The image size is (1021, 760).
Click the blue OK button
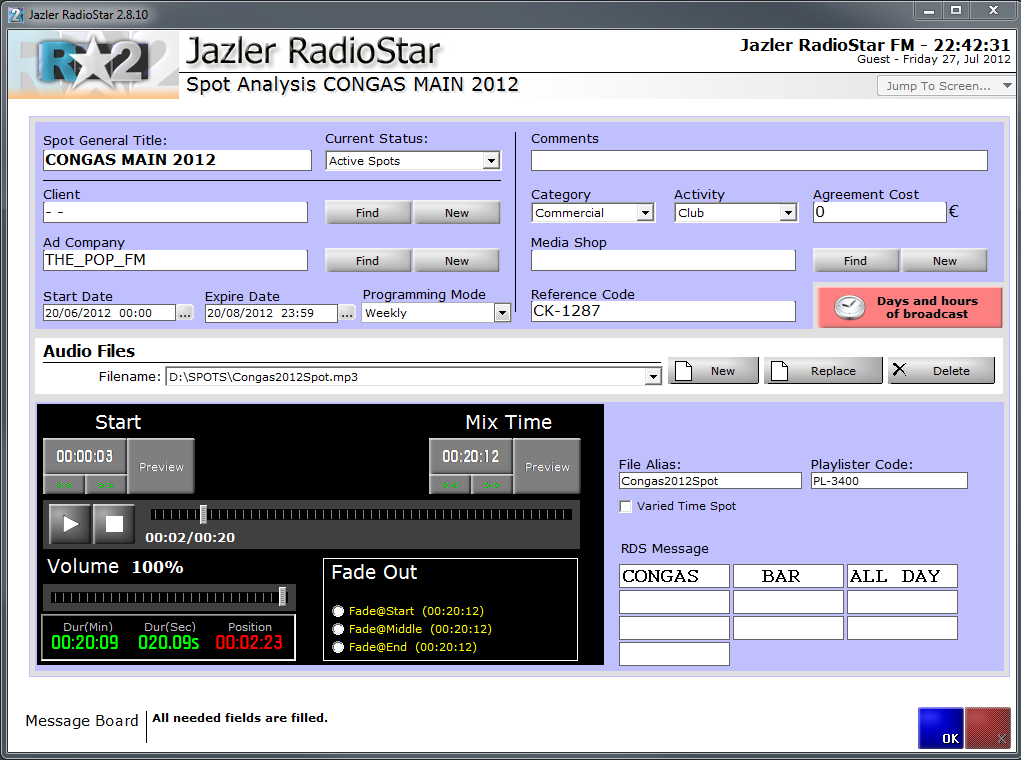940,728
